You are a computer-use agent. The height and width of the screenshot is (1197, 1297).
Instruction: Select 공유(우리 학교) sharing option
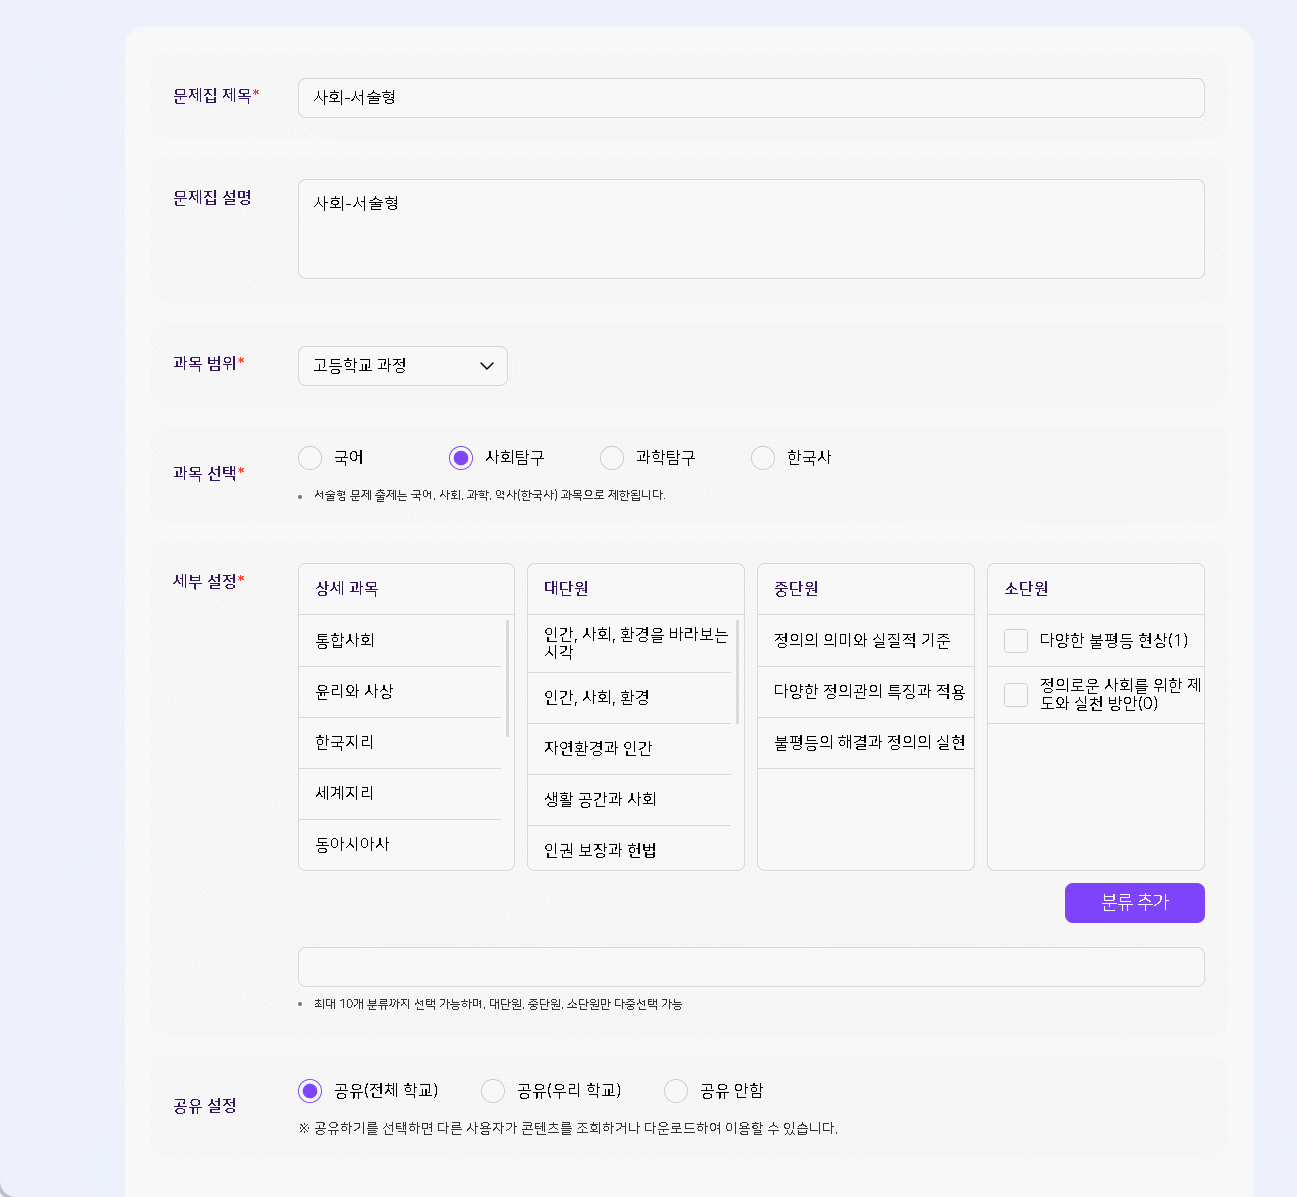point(493,1090)
